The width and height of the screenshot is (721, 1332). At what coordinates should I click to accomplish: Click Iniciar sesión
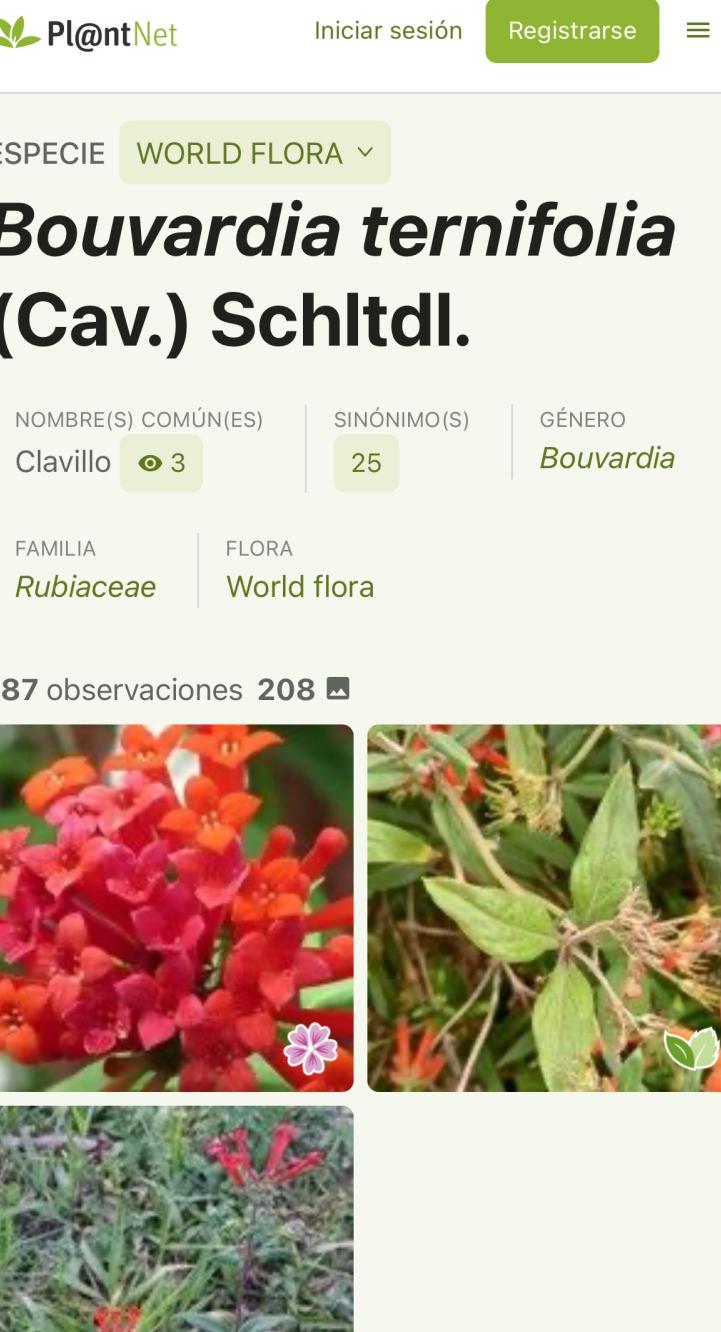point(388,31)
